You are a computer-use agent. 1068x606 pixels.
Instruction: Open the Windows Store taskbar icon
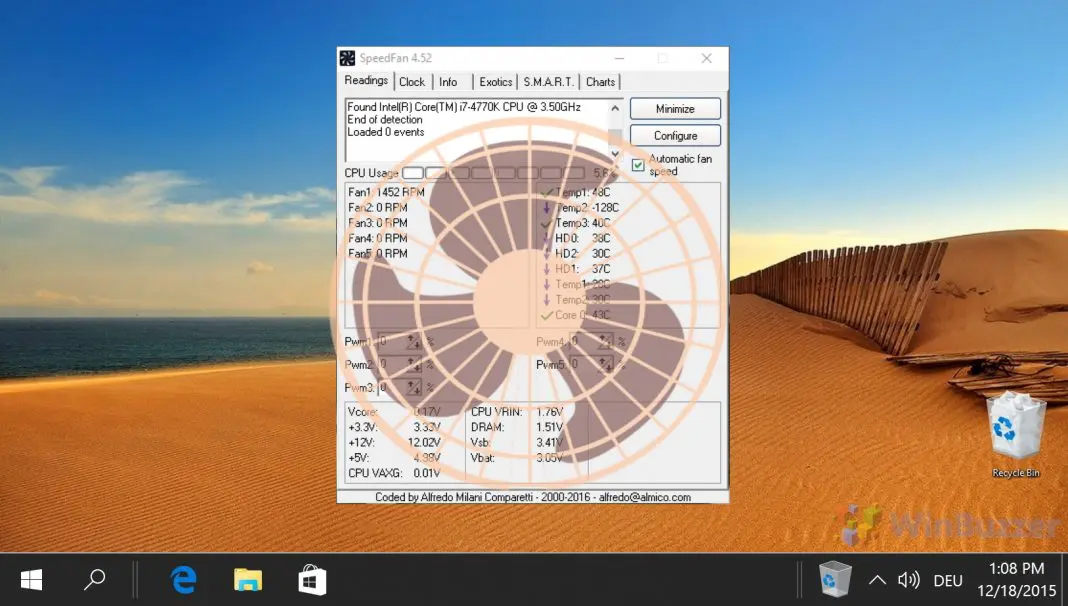click(x=312, y=579)
